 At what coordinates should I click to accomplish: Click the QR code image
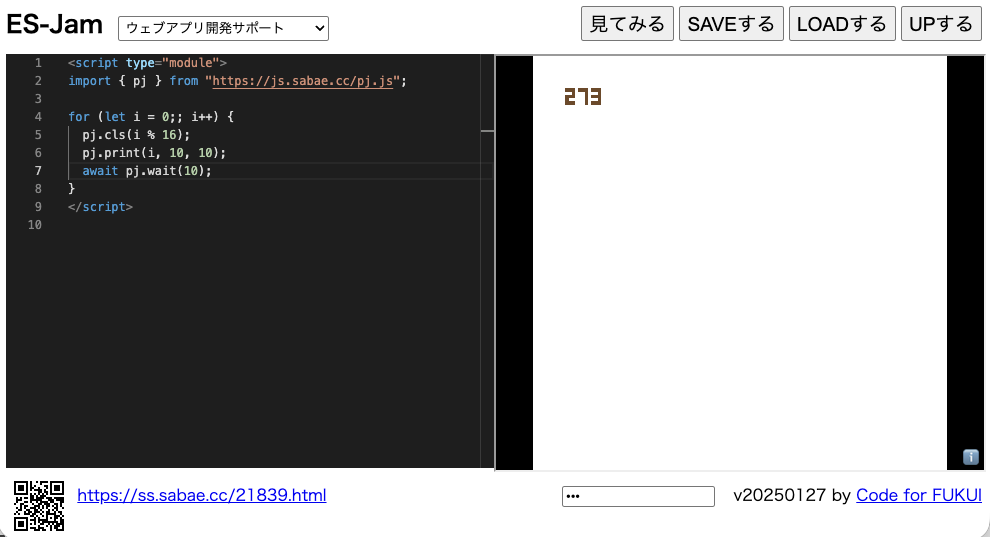tap(39, 505)
